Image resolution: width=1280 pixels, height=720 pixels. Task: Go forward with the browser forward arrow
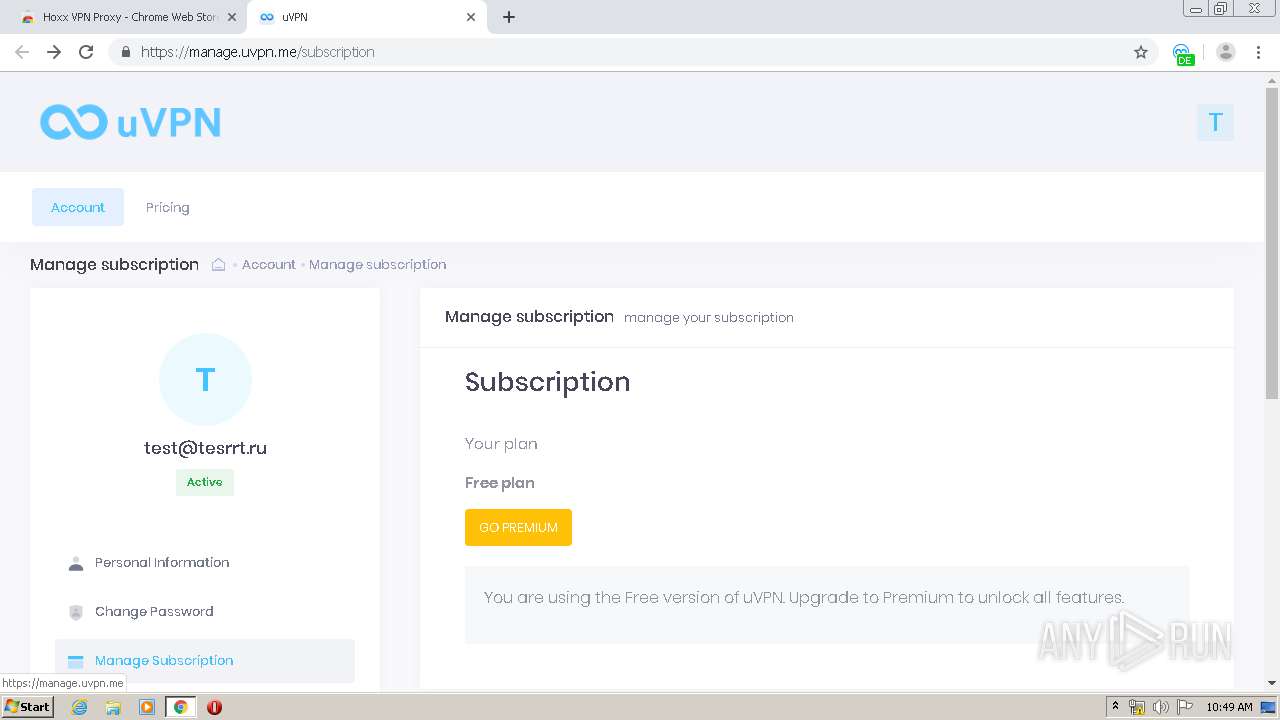pyautogui.click(x=54, y=52)
